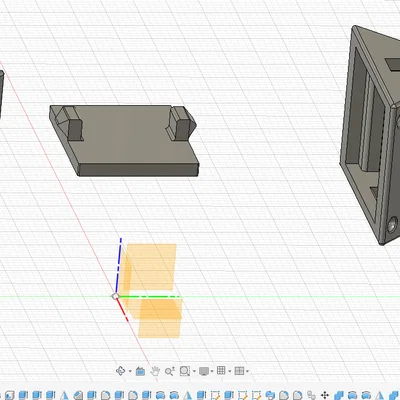The height and width of the screenshot is (400, 400).
Task: Open Display Settings monitor icon
Action: tap(204, 371)
